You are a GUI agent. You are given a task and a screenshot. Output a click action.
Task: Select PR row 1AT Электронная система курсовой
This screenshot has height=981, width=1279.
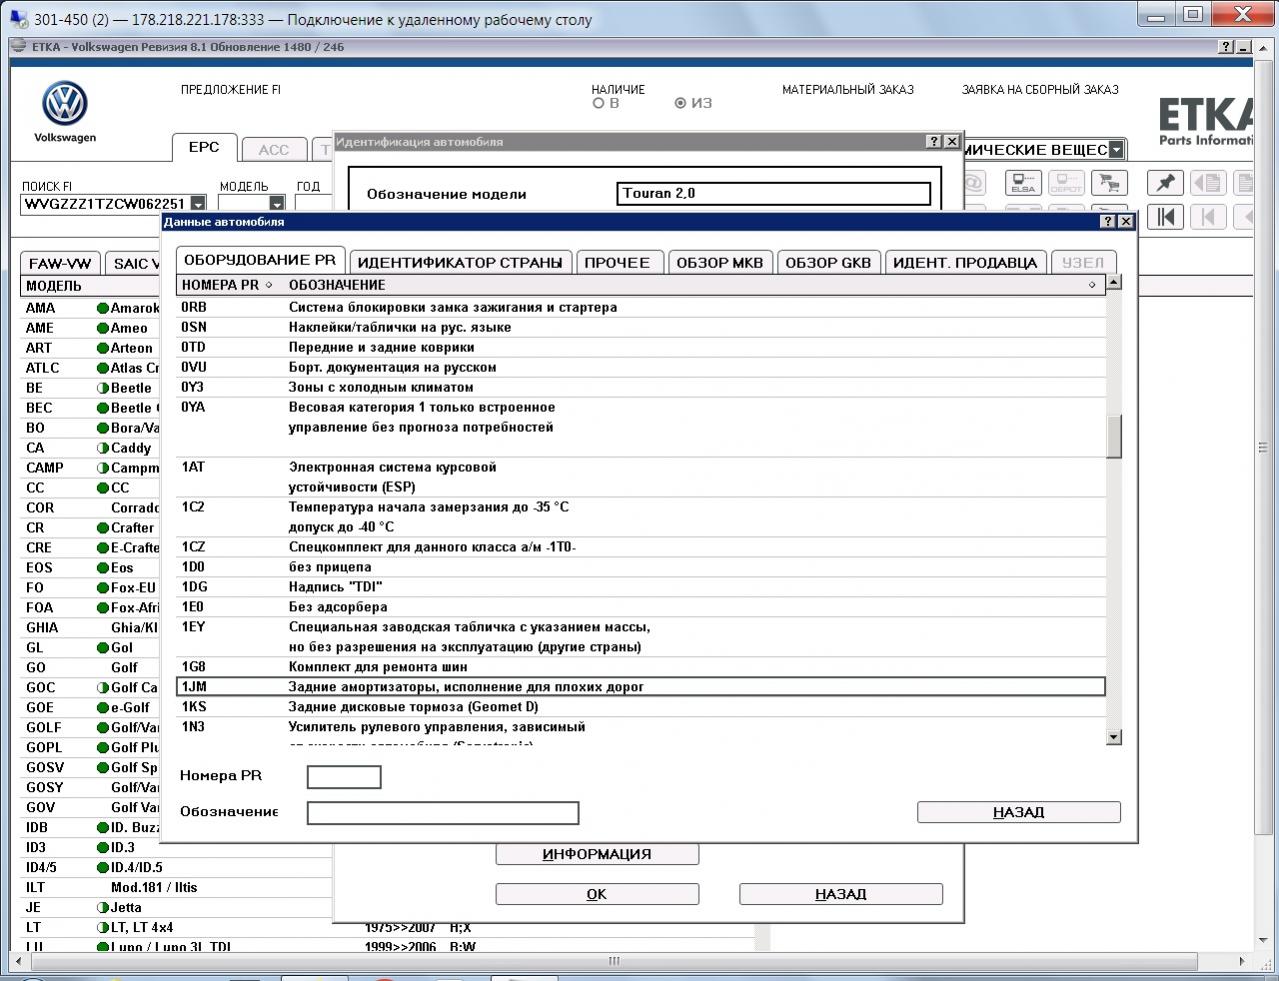click(x=641, y=477)
